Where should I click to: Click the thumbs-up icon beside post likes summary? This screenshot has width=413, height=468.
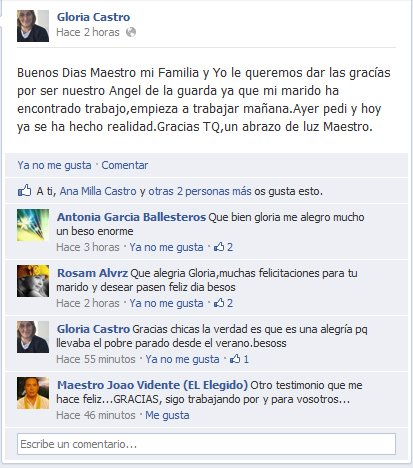pos(24,191)
